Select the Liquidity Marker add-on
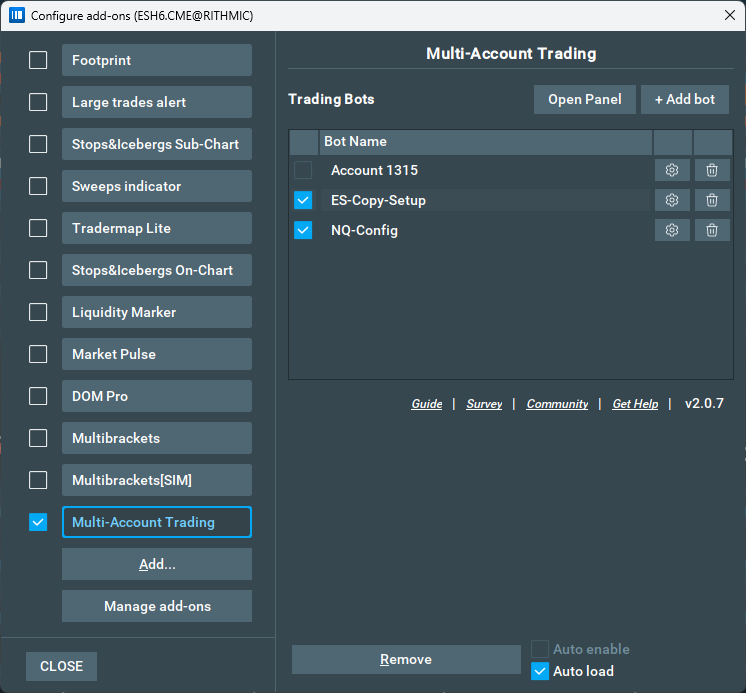Viewport: 746px width, 693px height. pos(156,312)
